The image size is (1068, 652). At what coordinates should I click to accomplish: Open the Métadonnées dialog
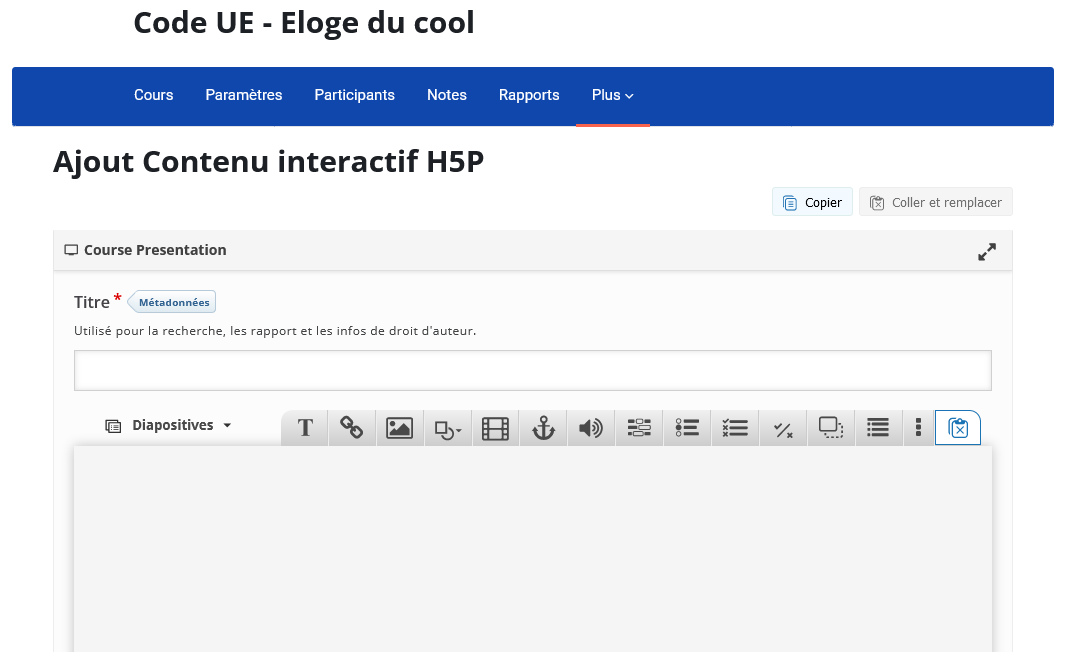[x=172, y=301]
